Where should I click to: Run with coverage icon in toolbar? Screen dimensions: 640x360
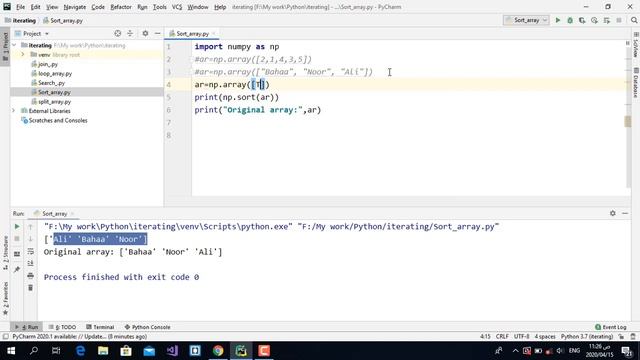[x=582, y=20]
